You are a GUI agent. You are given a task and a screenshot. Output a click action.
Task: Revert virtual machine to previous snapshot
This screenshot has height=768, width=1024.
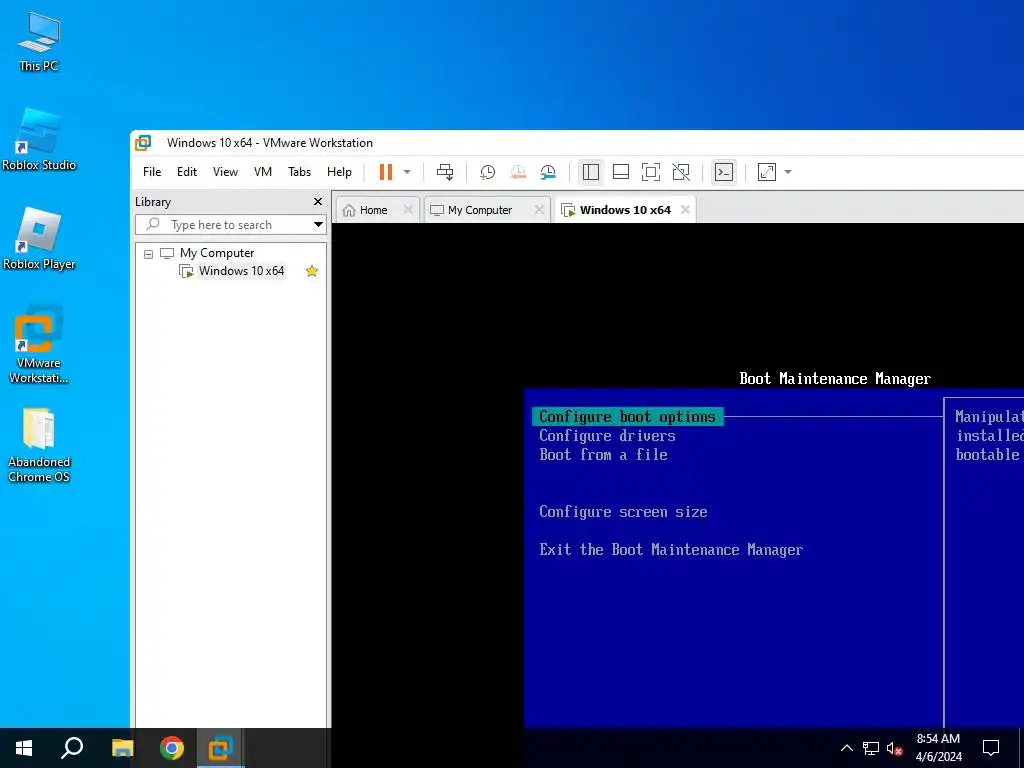(x=518, y=172)
